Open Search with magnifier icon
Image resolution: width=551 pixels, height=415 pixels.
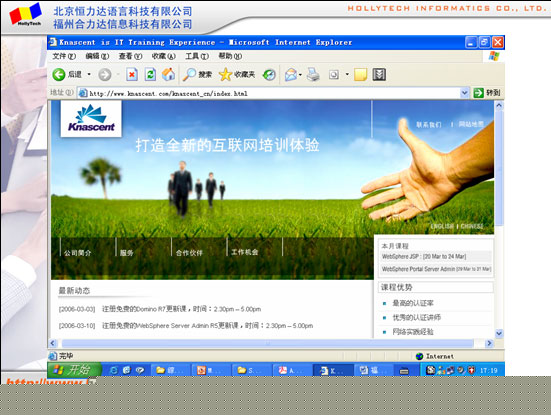[x=197, y=74]
